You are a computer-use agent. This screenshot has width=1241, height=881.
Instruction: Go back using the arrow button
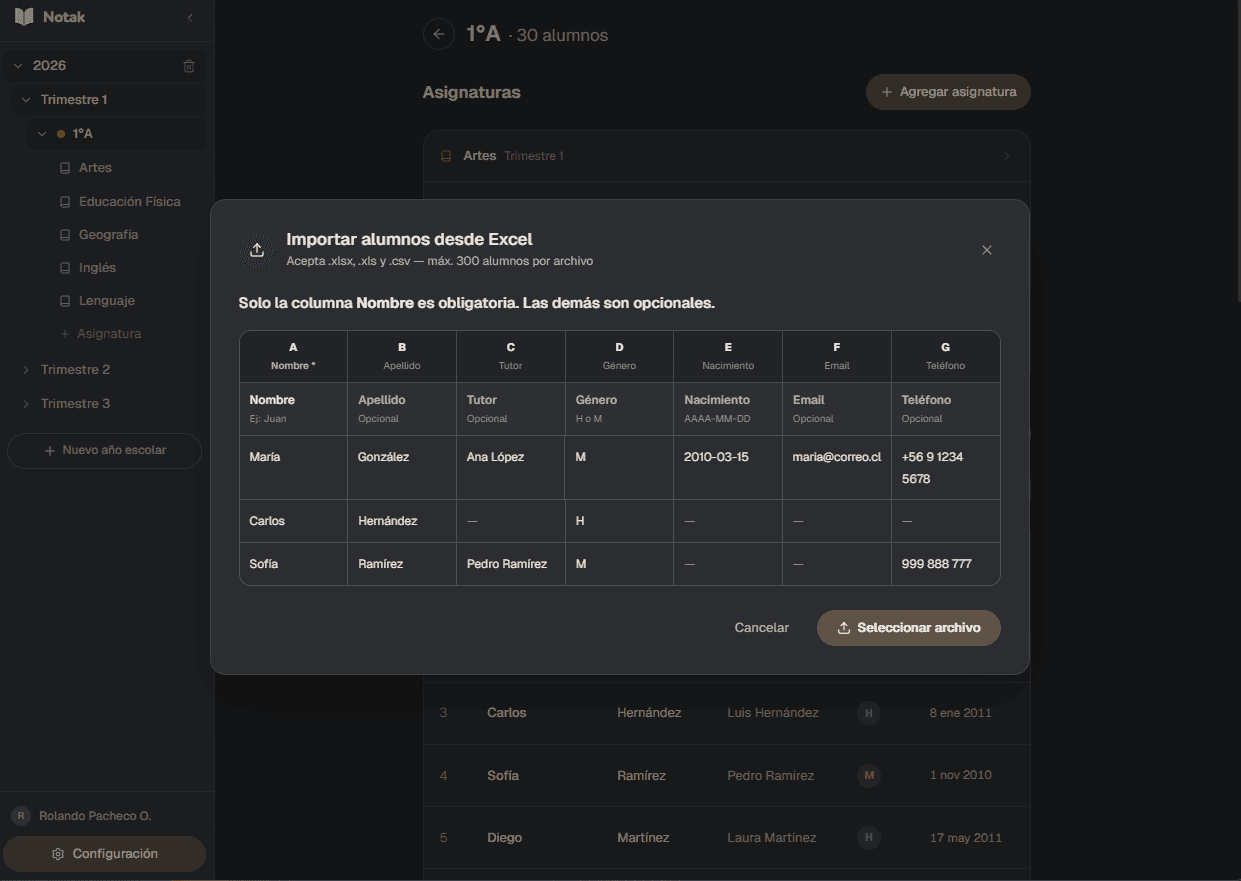pos(438,34)
